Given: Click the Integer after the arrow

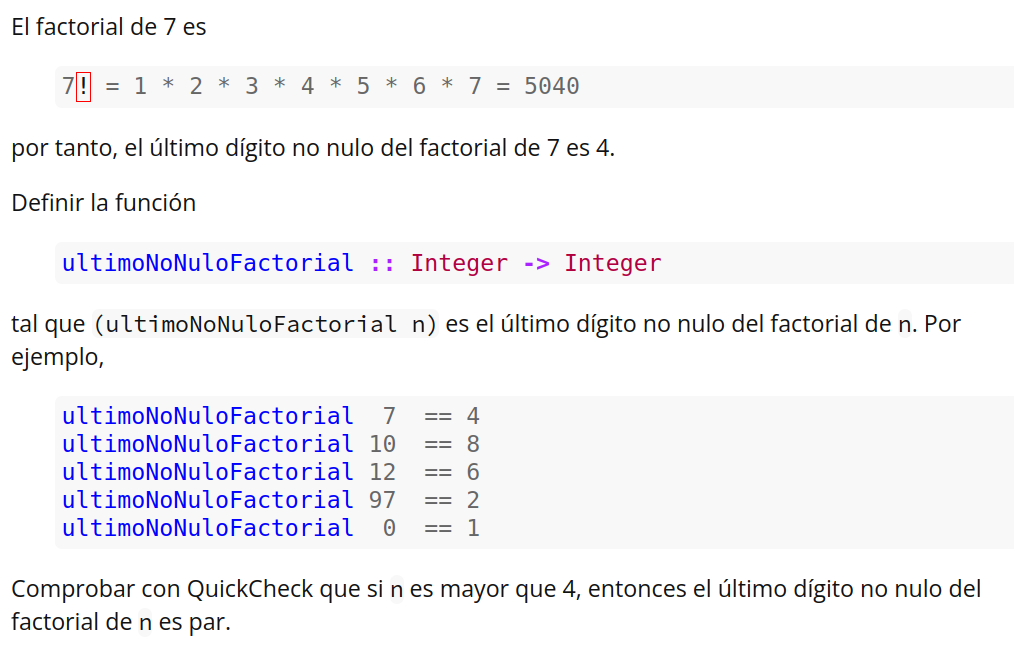Looking at the screenshot, I should point(612,263).
